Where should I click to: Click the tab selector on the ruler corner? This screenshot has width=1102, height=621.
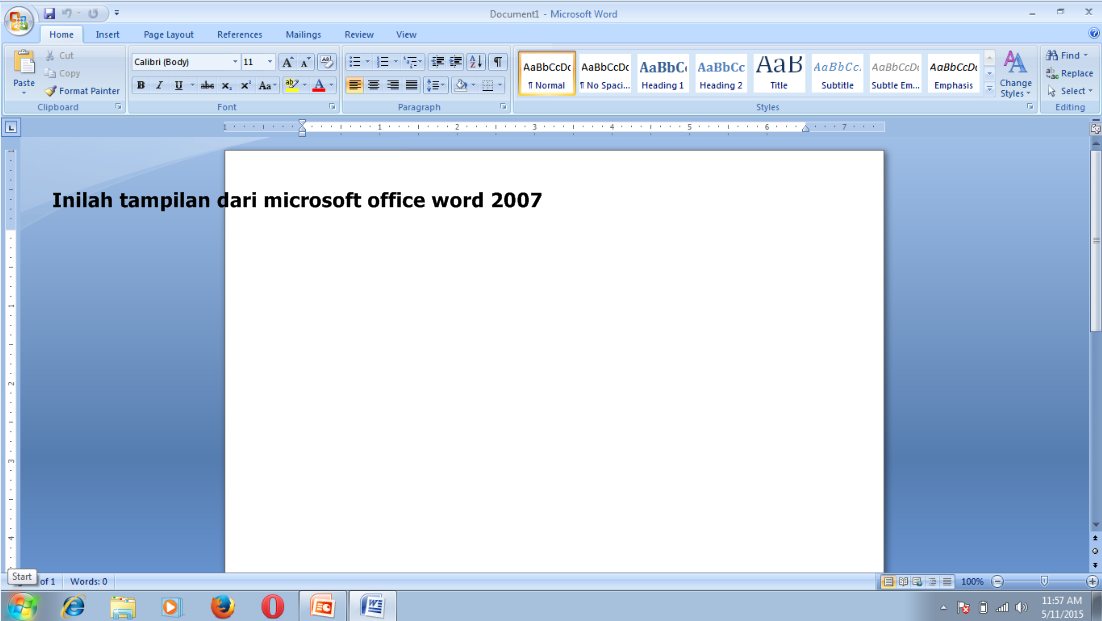point(11,127)
